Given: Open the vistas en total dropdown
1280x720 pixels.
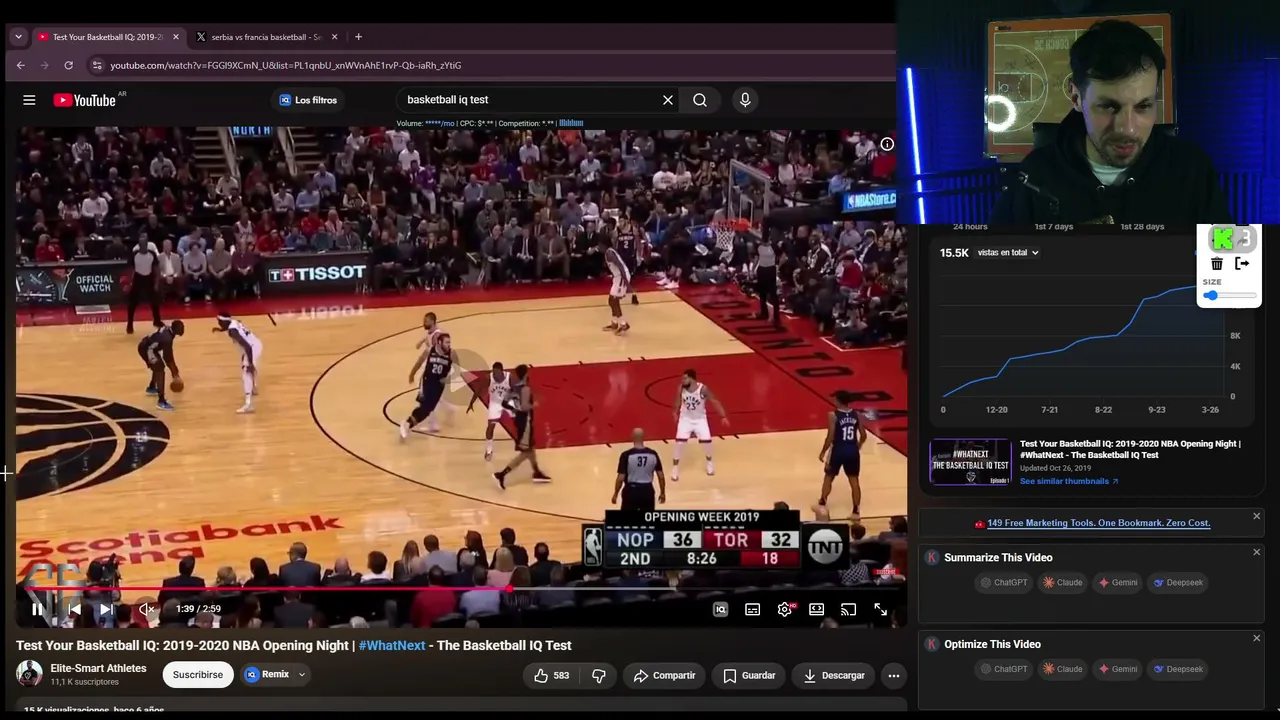Looking at the screenshot, I should [x=1008, y=253].
